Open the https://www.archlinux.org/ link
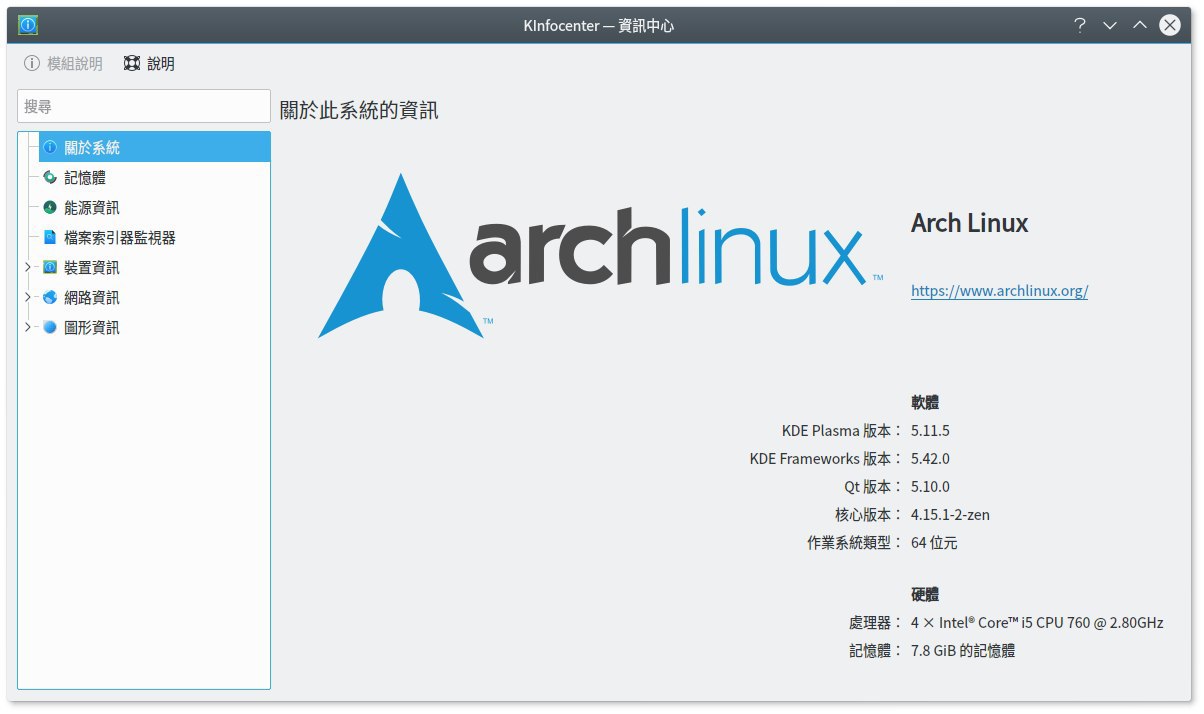Viewport: 1204px width, 714px height. (x=999, y=291)
